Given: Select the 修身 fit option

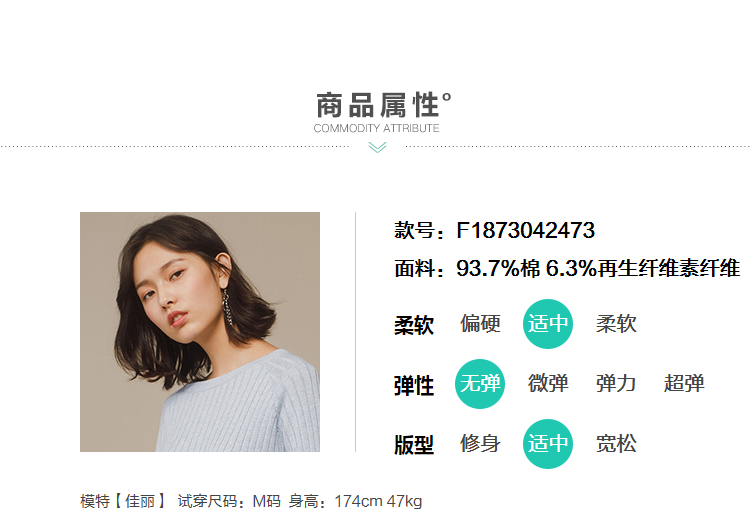Looking at the screenshot, I should [480, 443].
